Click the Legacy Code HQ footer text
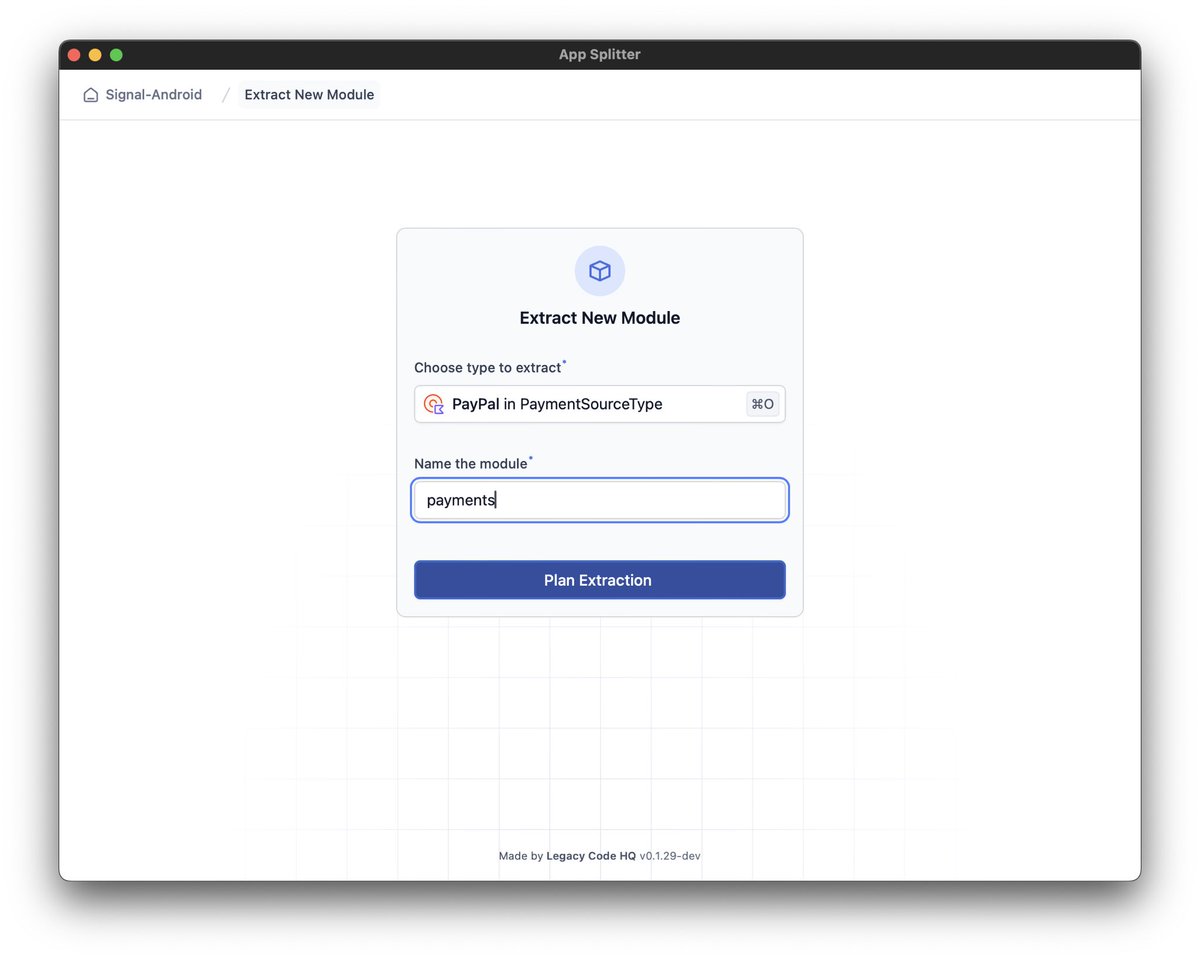The width and height of the screenshot is (1200, 959). 591,856
